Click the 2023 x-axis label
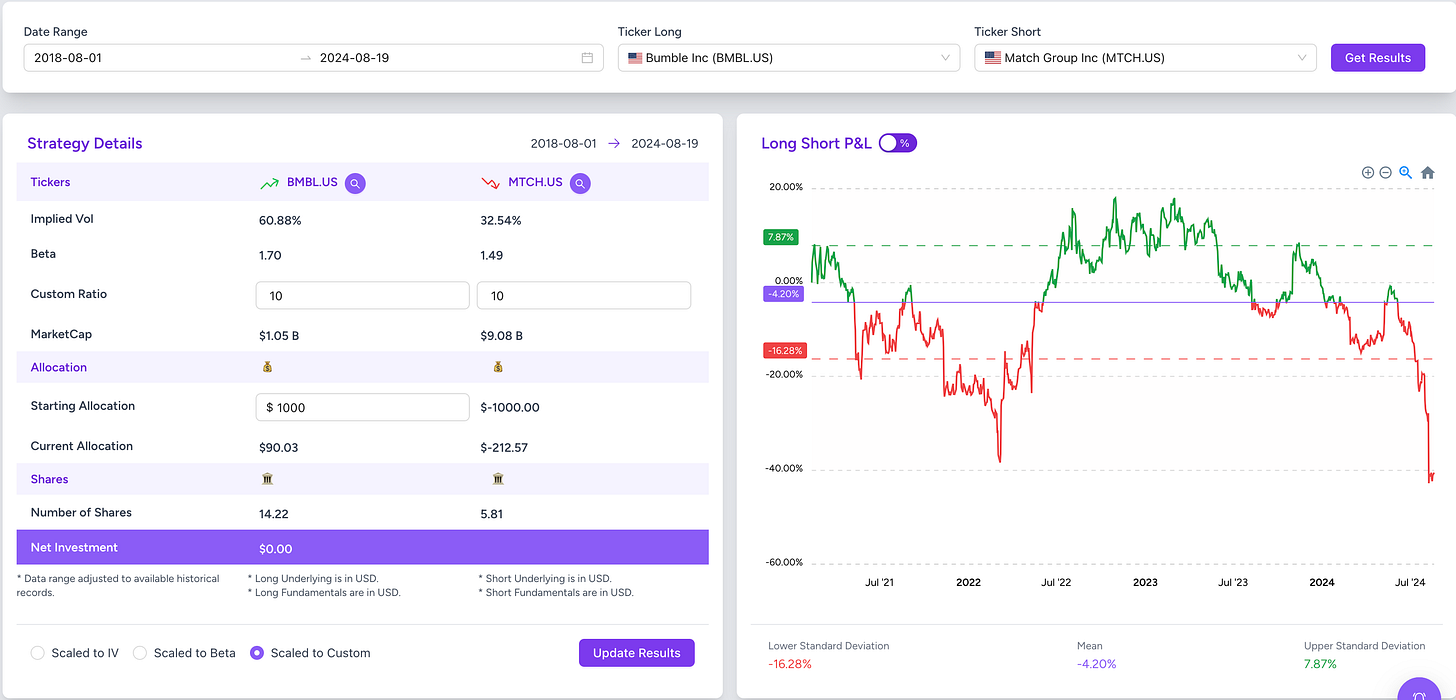The height and width of the screenshot is (700, 1456). pyautogui.click(x=1145, y=582)
